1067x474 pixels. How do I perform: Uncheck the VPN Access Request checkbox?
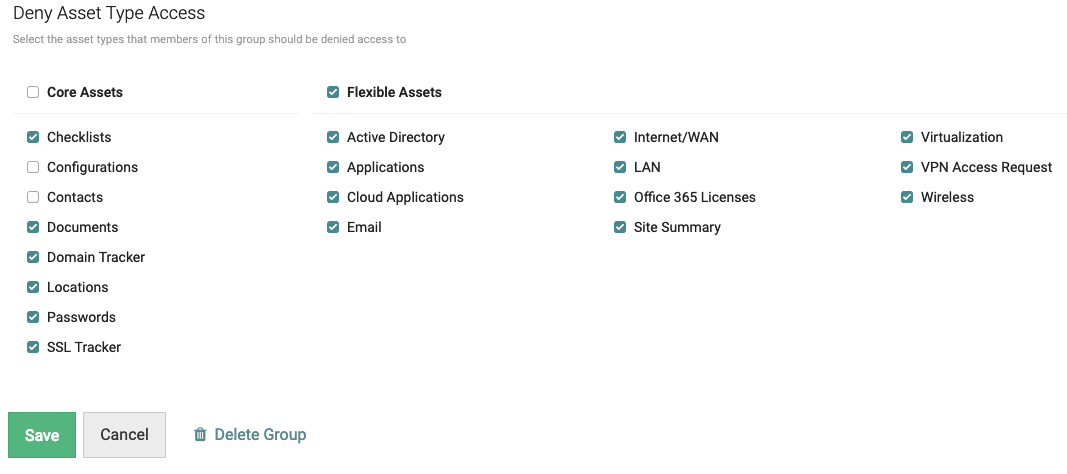(x=907, y=167)
